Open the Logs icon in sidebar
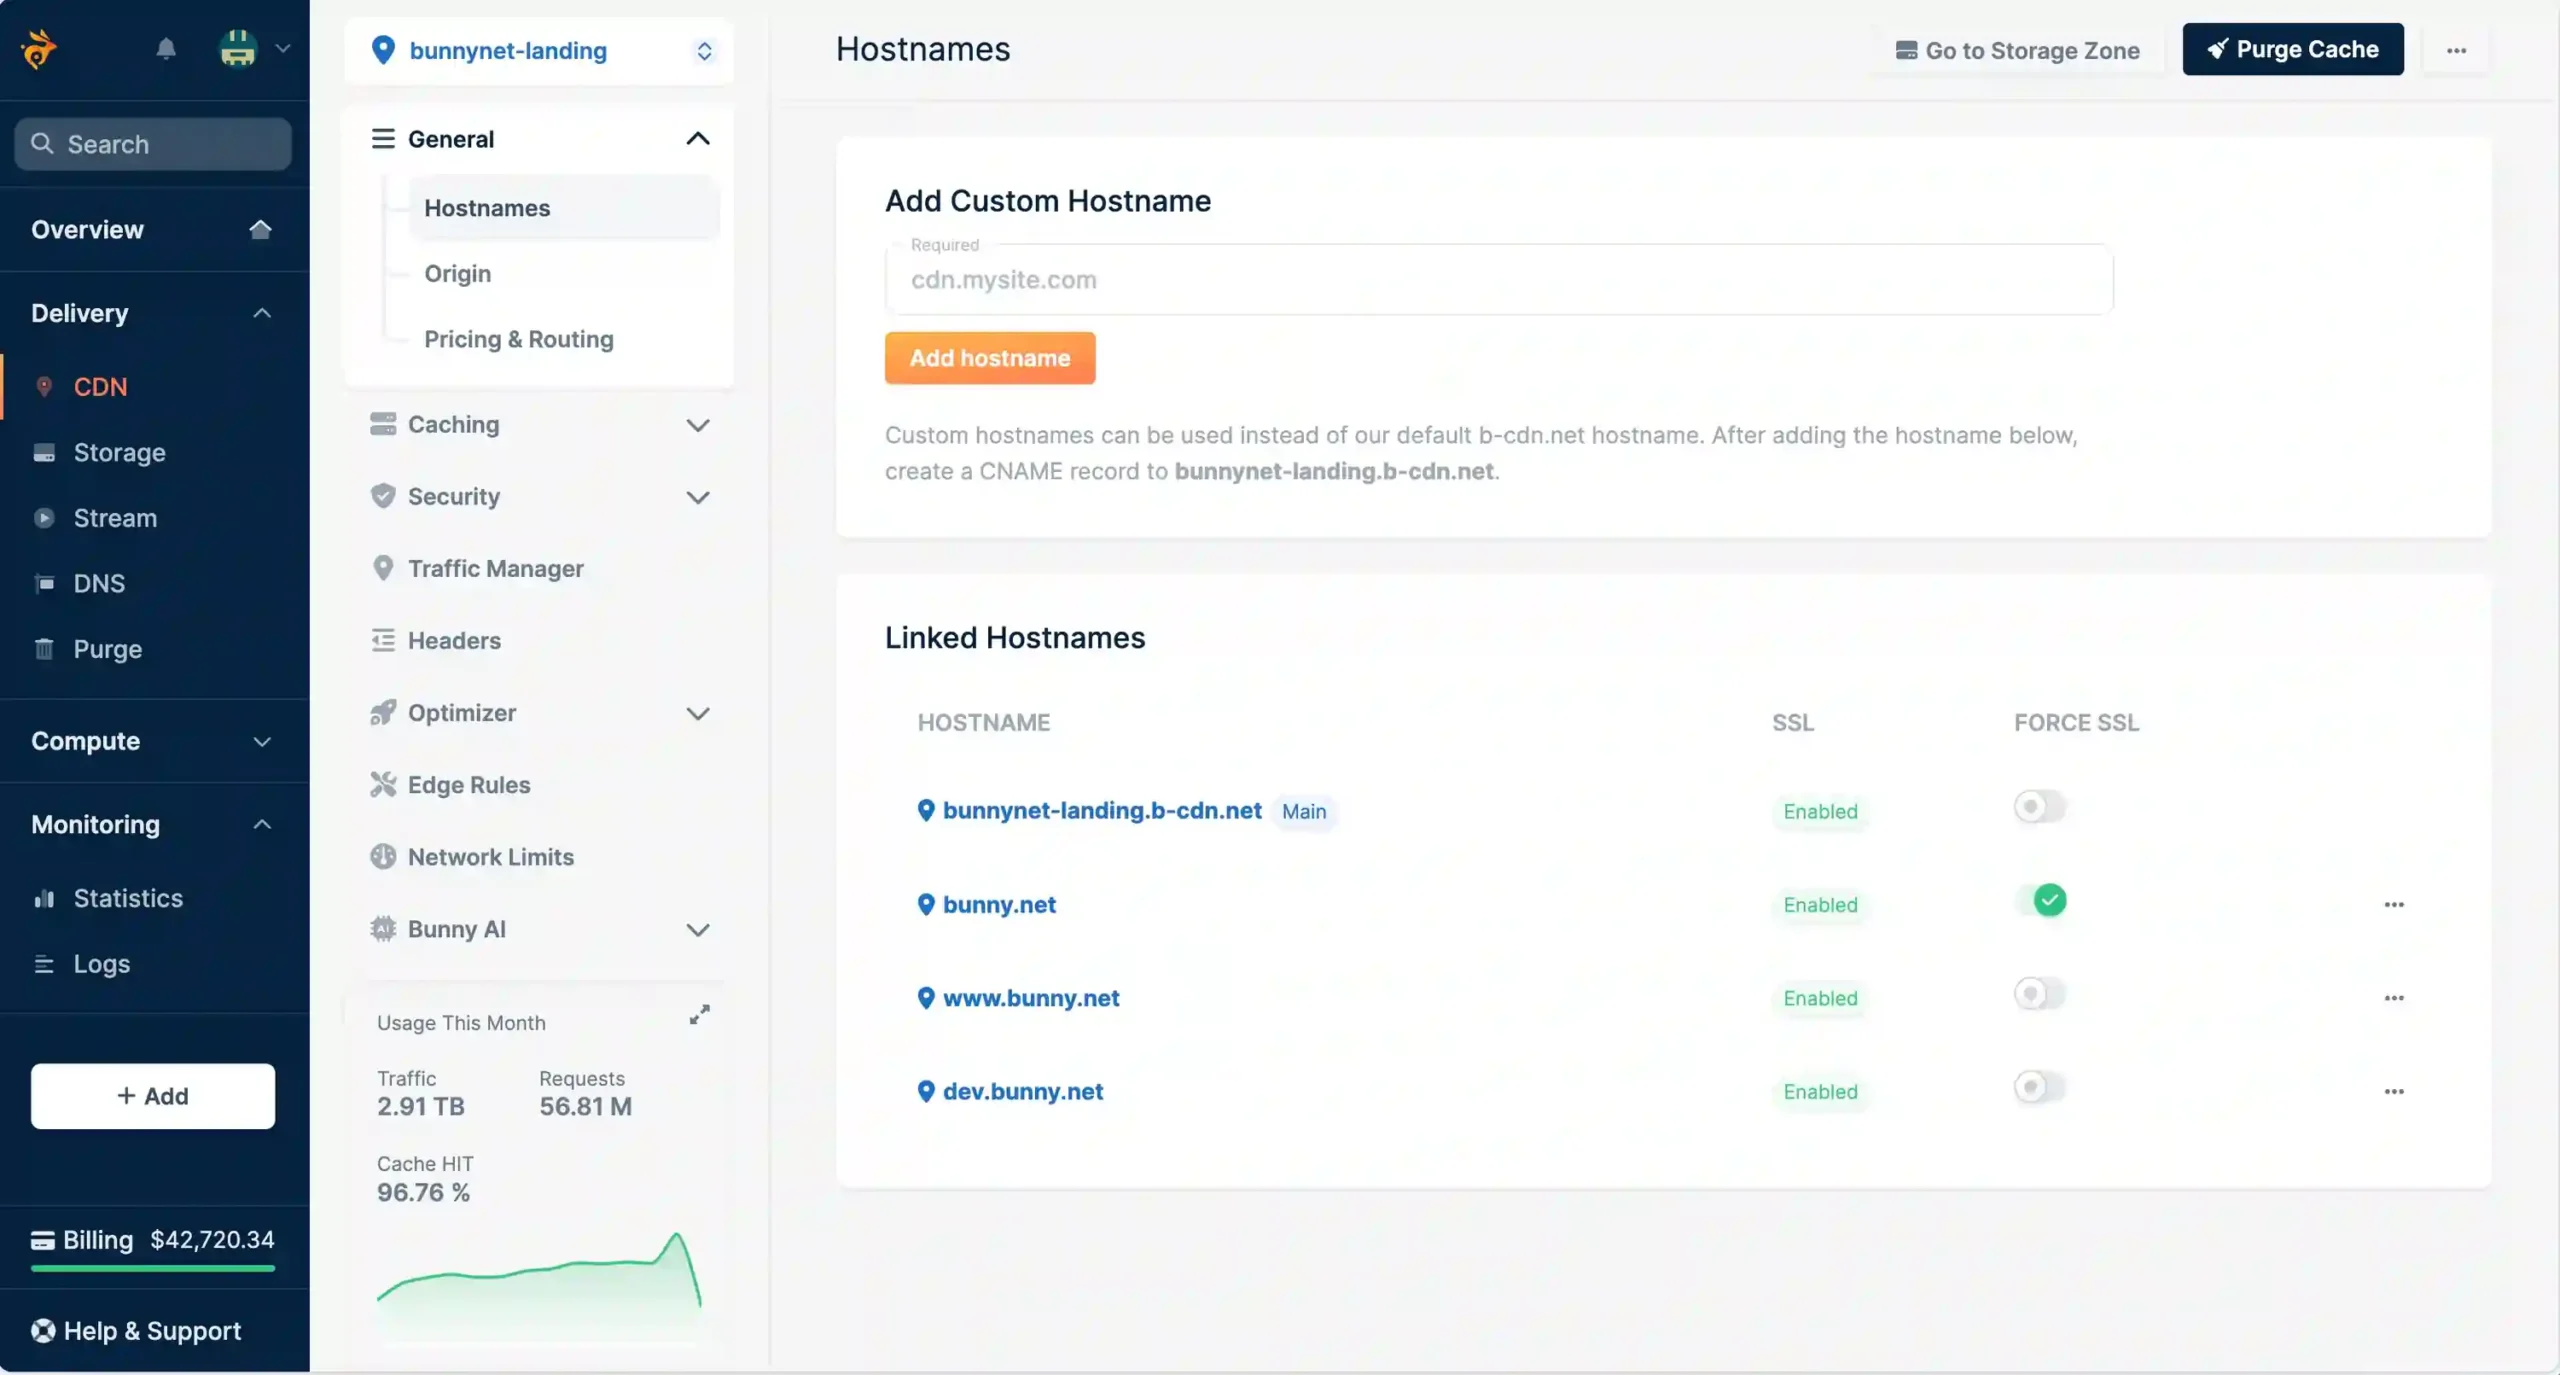This screenshot has height=1375, width=2560. 45,963
